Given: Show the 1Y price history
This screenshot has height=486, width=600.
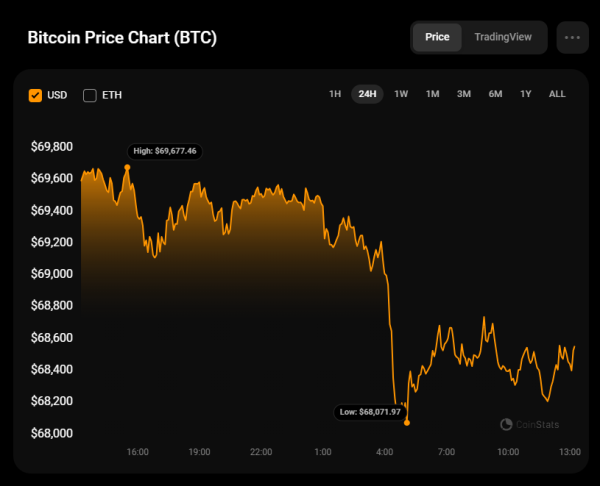Looking at the screenshot, I should coord(526,94).
